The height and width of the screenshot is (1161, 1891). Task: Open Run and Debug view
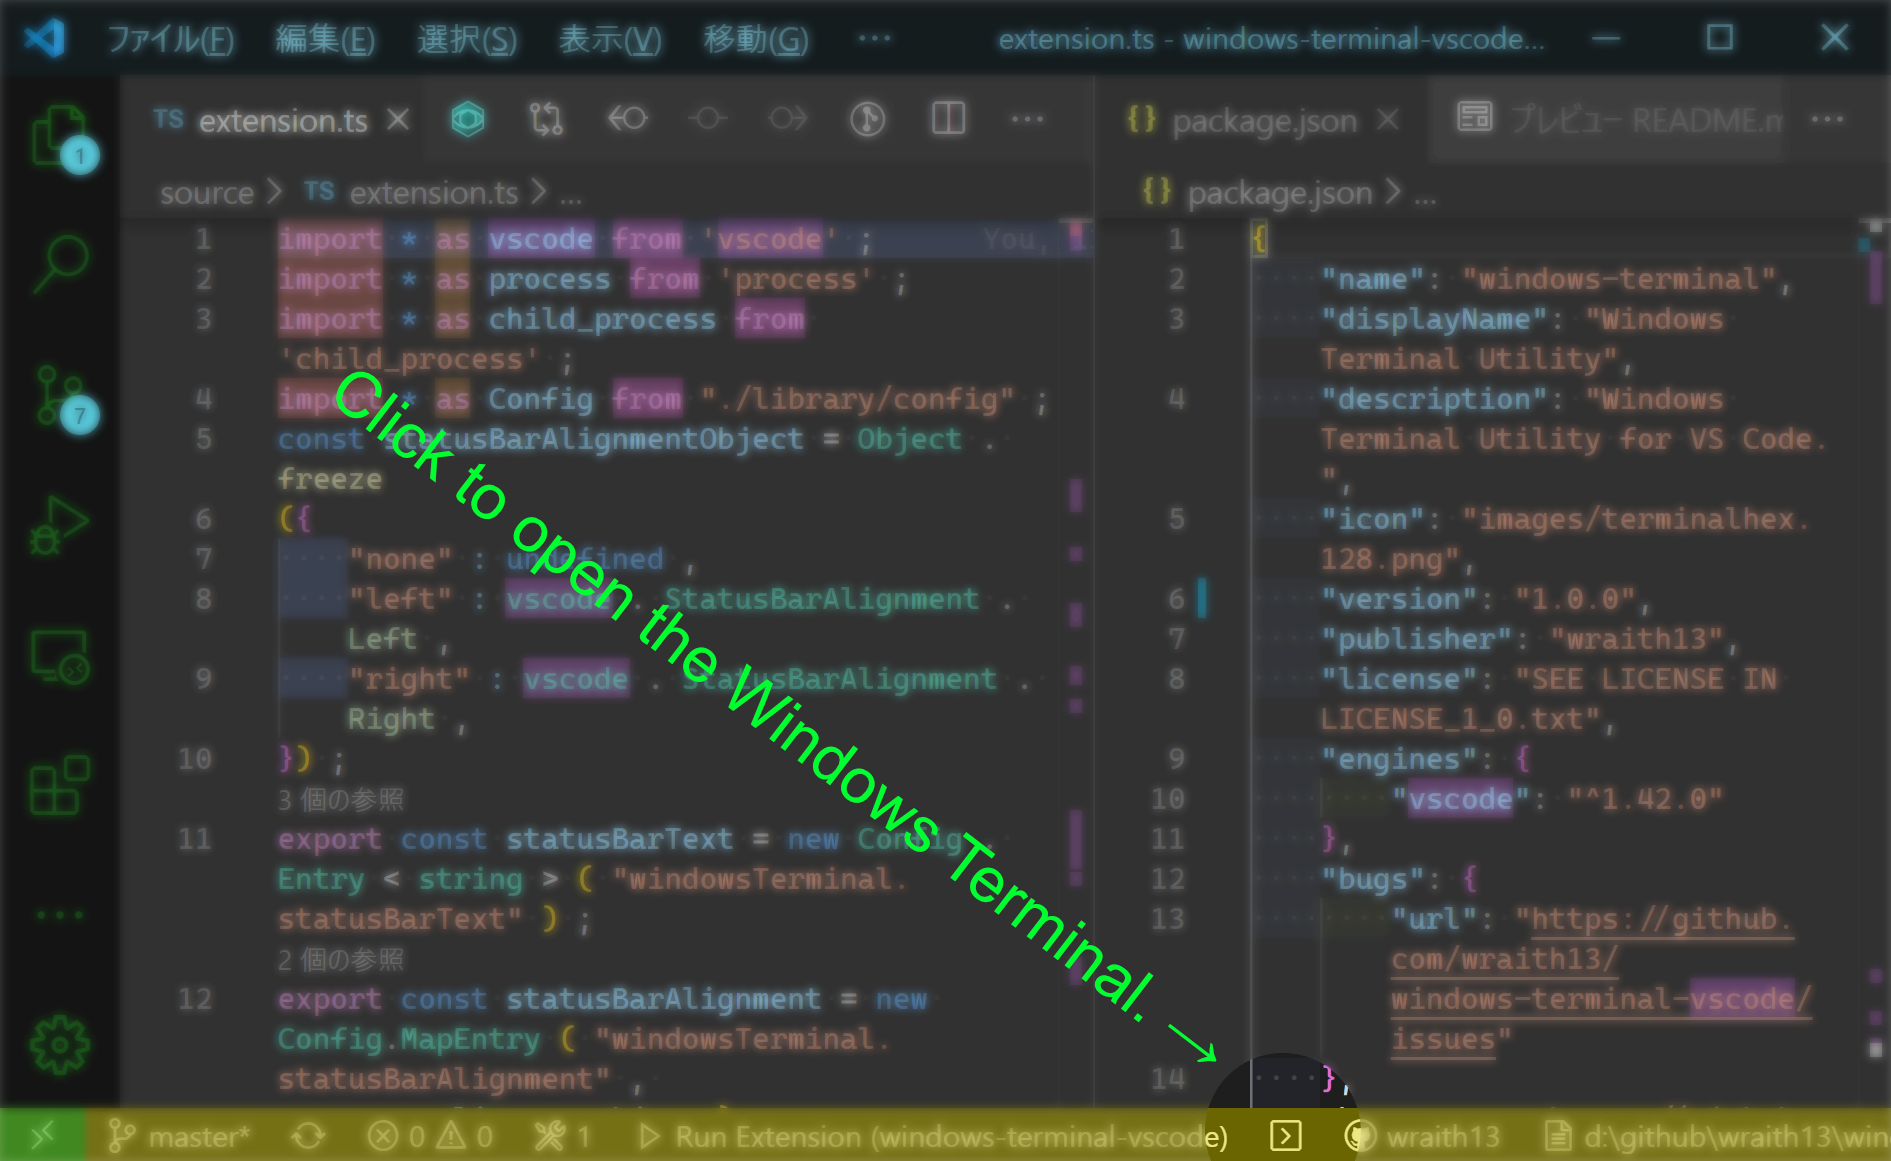[60, 524]
